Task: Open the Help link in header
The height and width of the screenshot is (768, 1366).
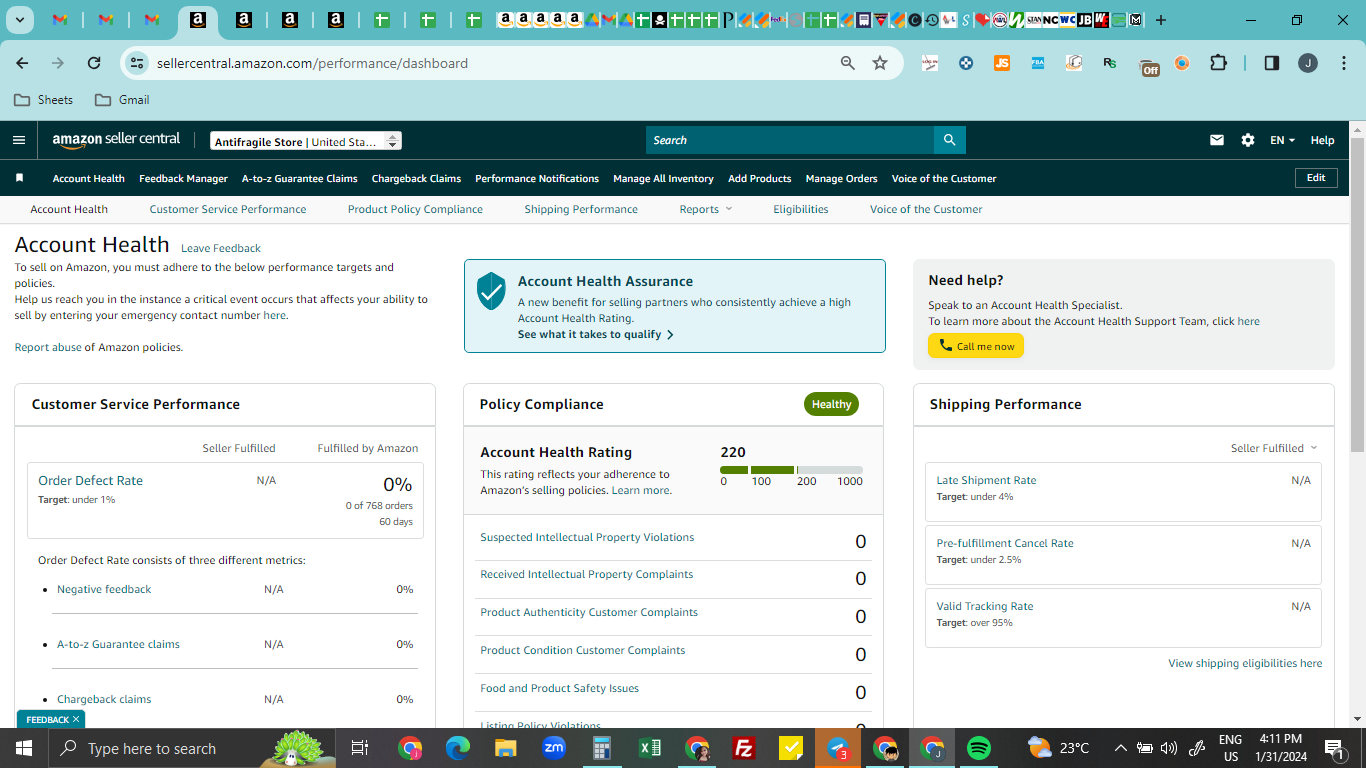Action: tap(1322, 140)
